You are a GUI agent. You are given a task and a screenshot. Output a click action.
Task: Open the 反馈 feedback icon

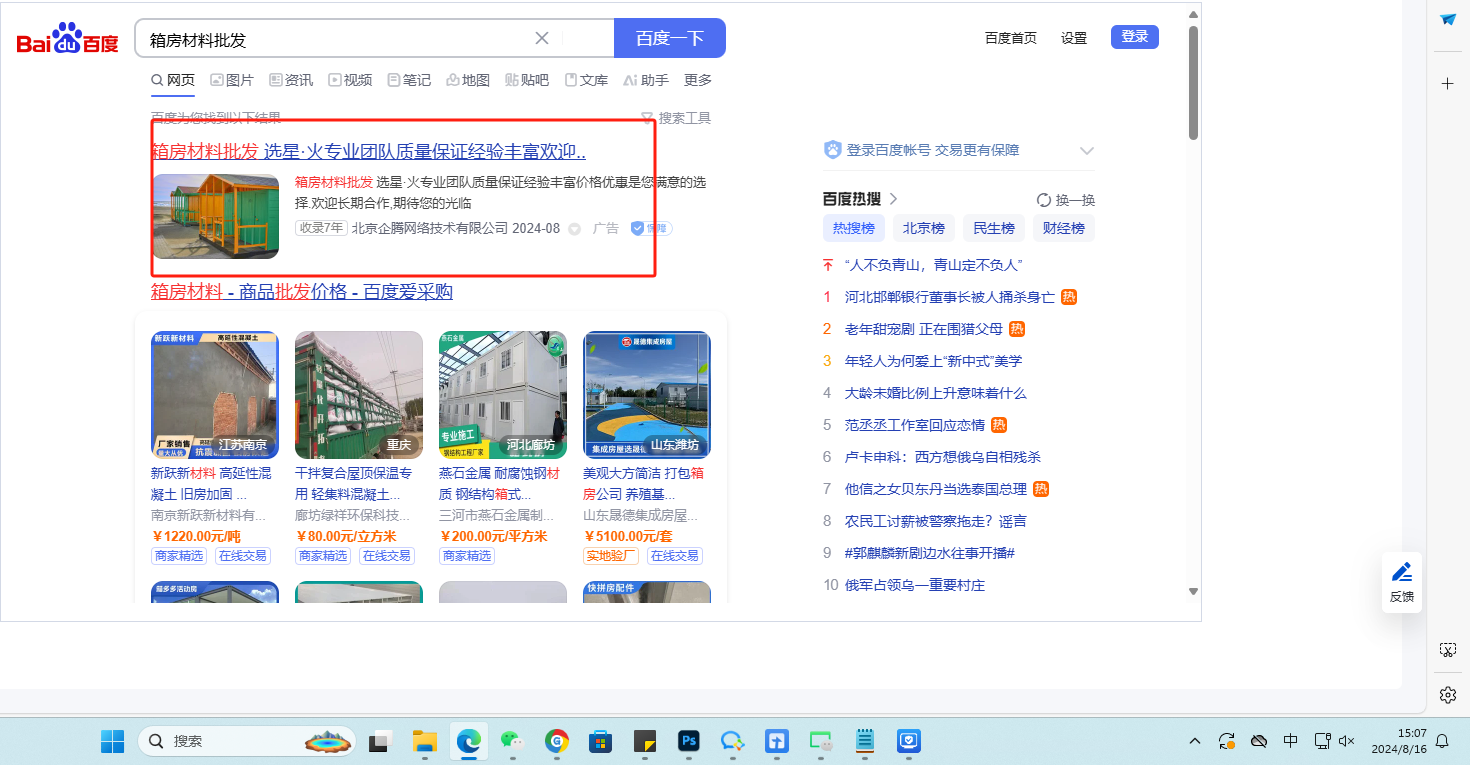(1402, 581)
